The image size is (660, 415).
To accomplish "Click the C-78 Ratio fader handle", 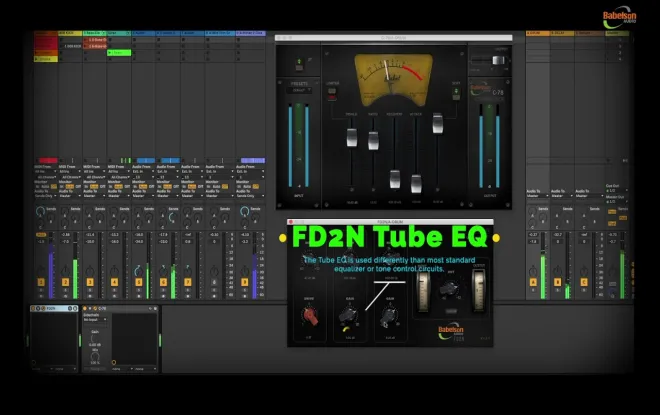I will 373,141.
